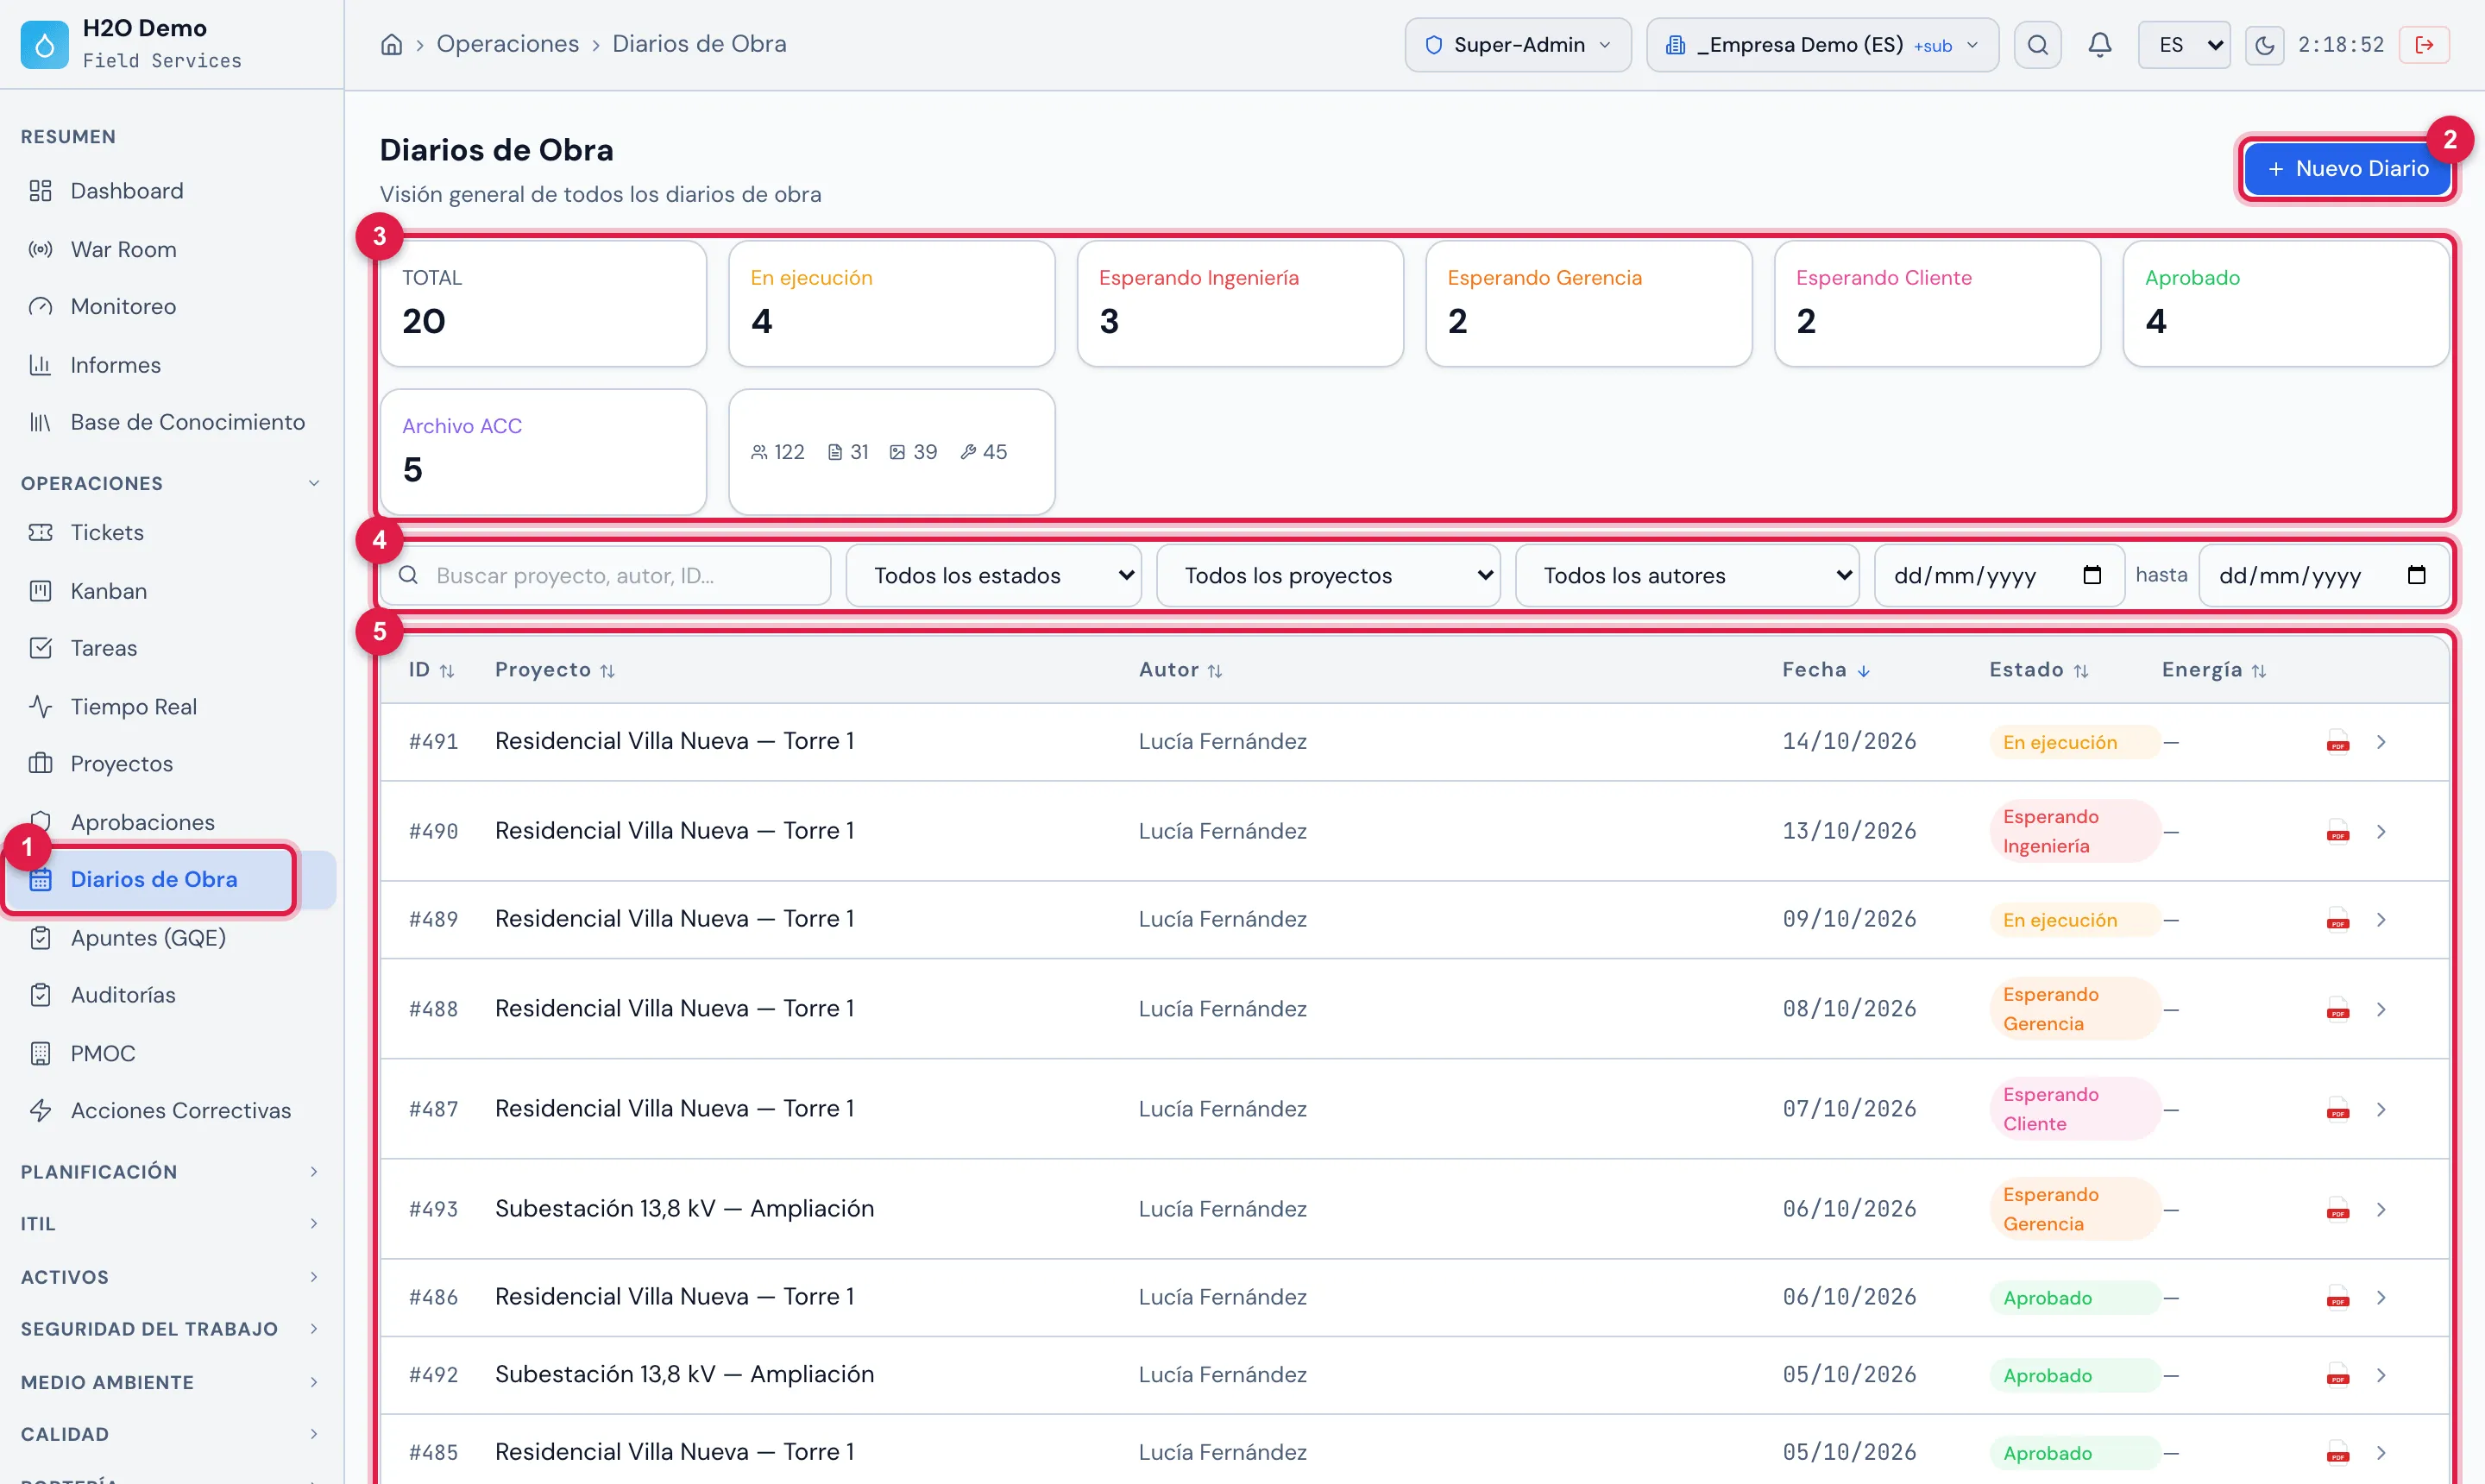
Task: Open the Todos los proyectos filter
Action: pyautogui.click(x=1327, y=576)
